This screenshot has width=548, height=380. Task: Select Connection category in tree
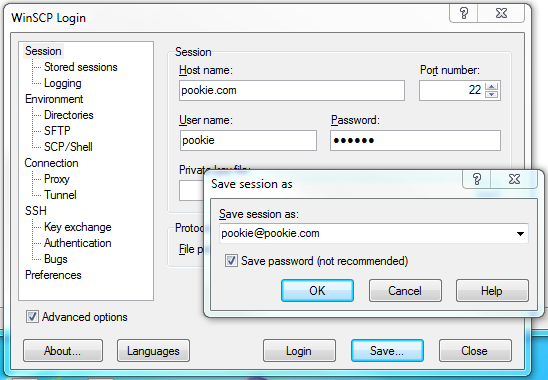click(51, 163)
